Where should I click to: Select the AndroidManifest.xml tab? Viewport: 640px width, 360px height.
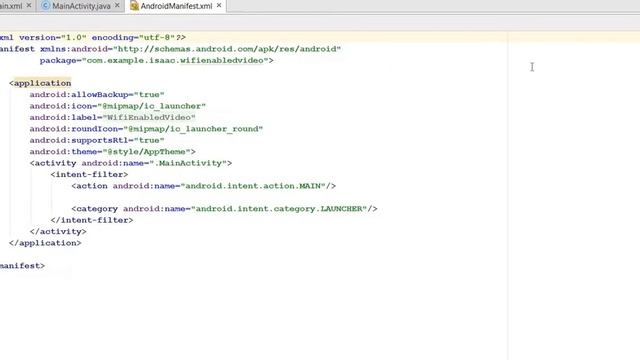click(x=176, y=6)
